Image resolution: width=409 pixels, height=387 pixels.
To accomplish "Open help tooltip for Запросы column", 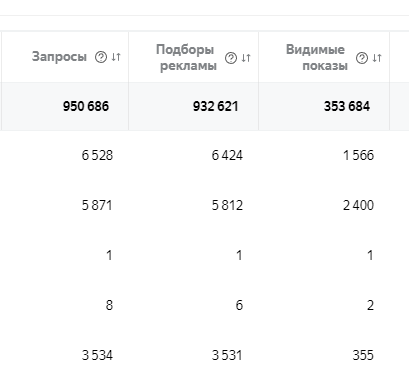I will (x=101, y=57).
